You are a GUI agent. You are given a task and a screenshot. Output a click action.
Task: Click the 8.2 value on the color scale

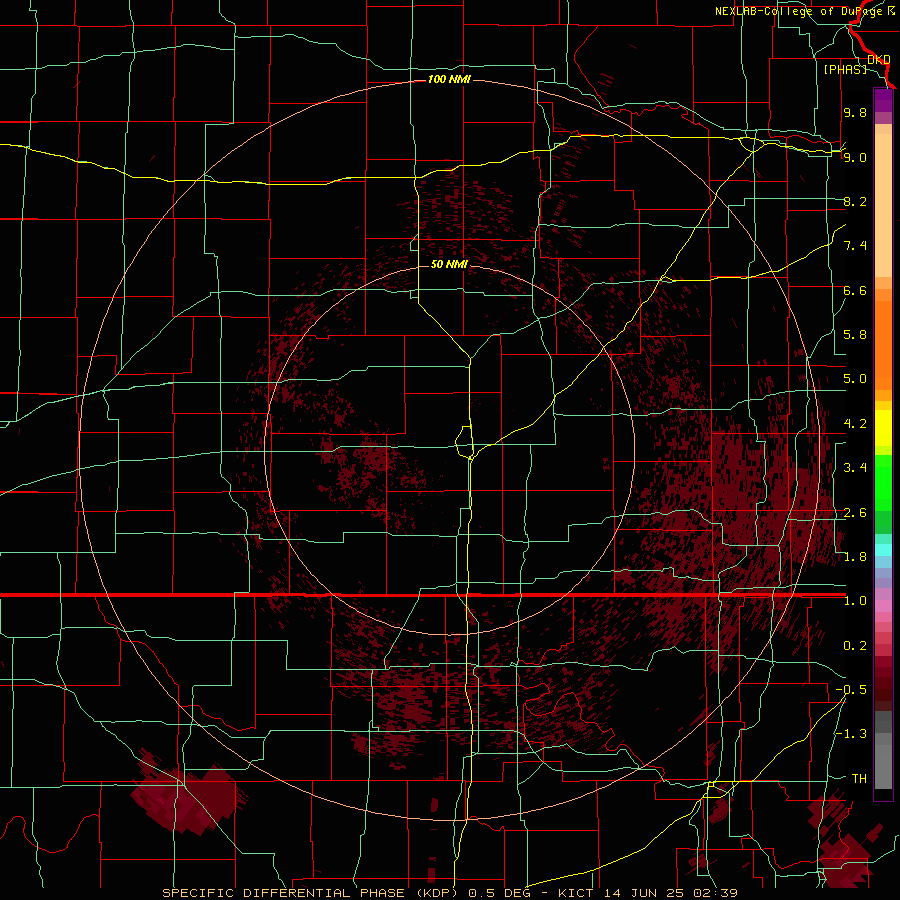[855, 201]
